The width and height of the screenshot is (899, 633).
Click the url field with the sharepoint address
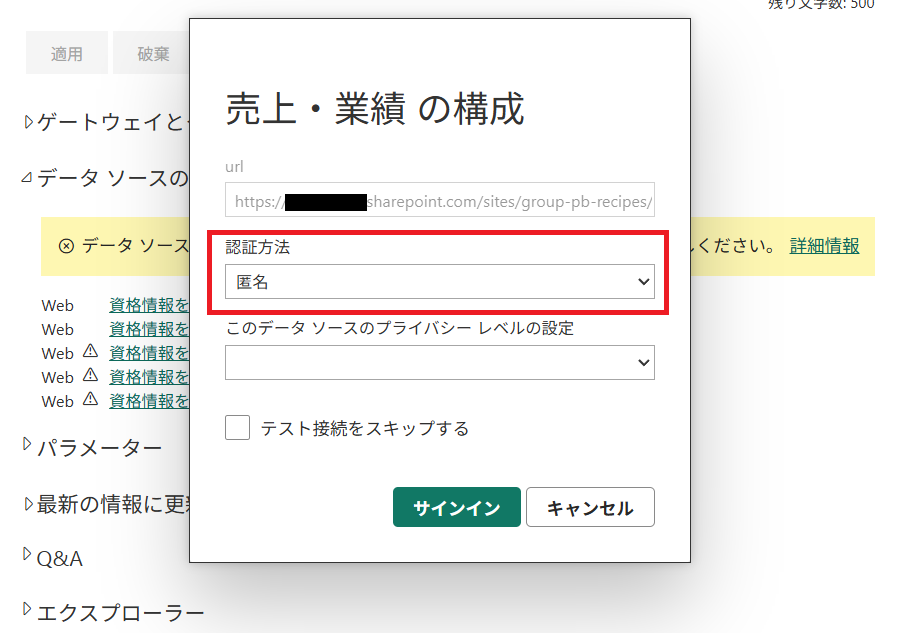tap(440, 202)
